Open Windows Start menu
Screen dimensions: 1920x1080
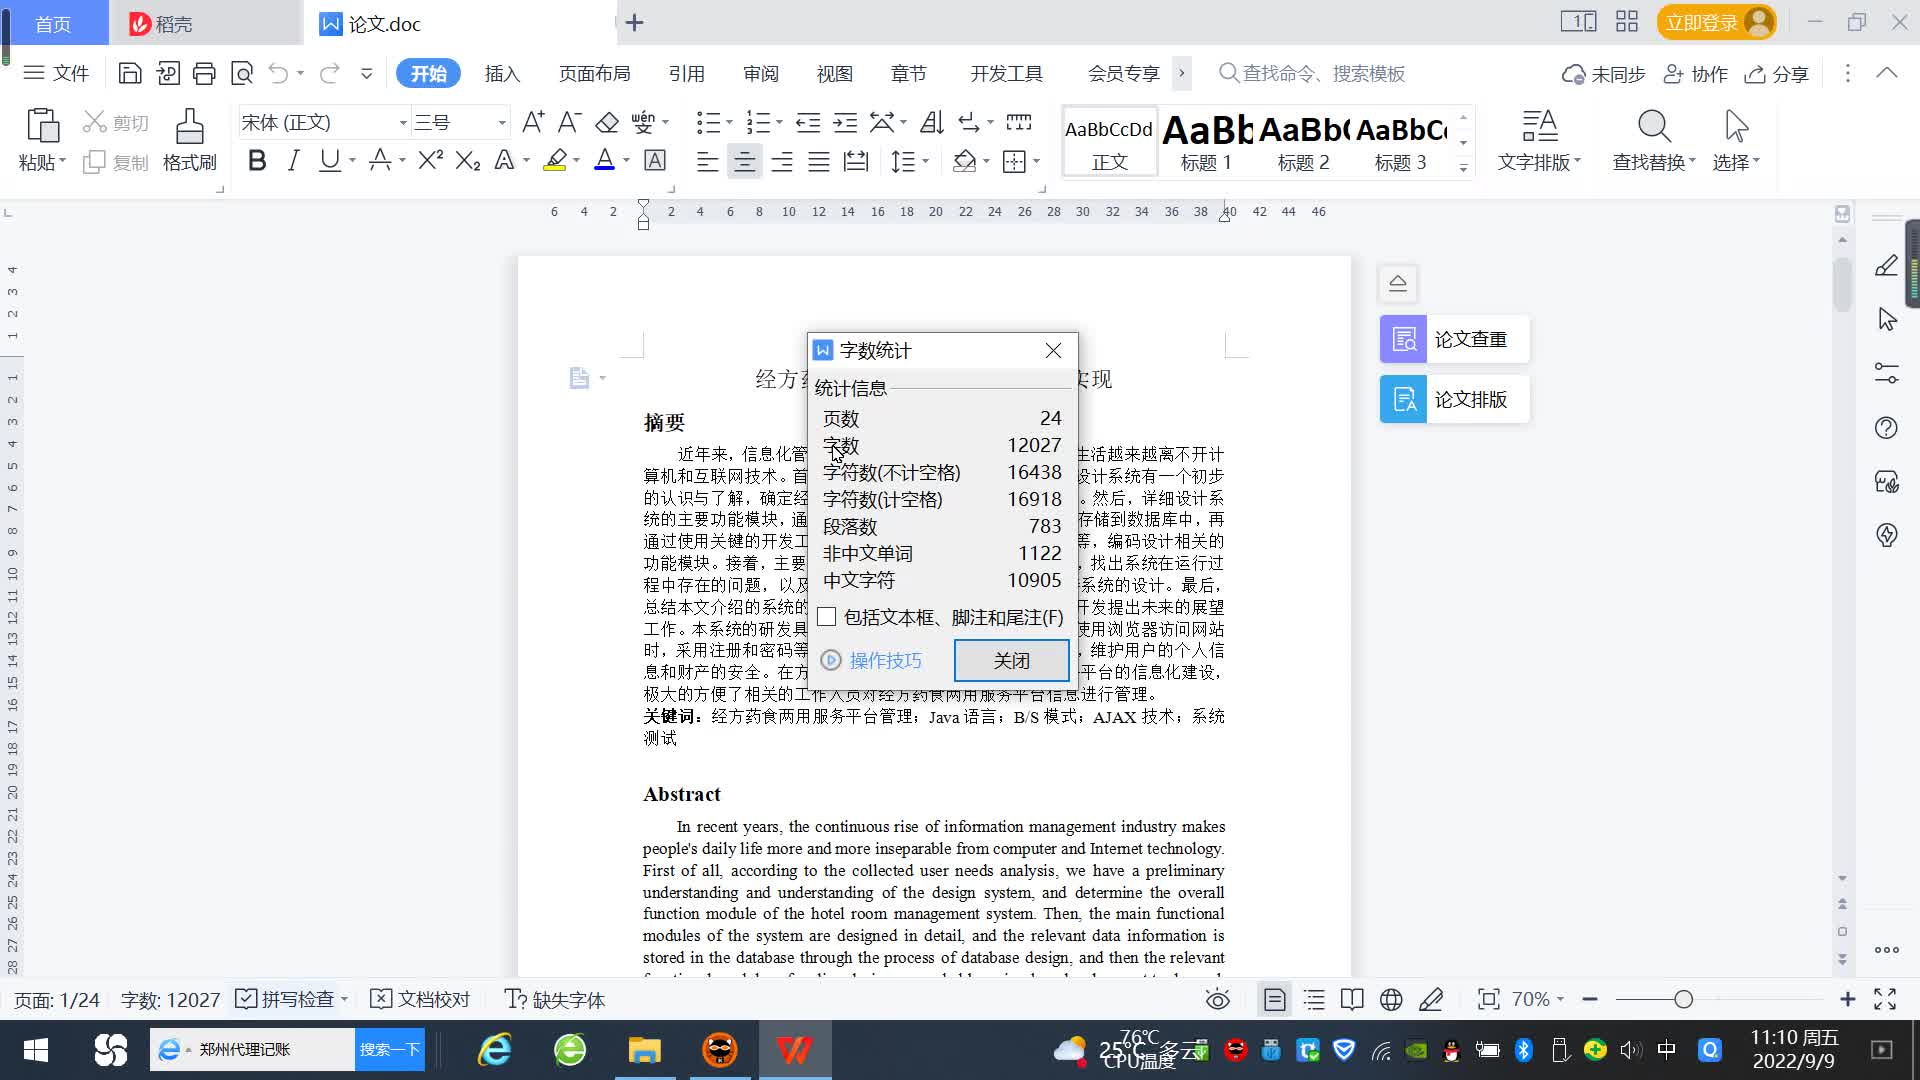point(36,1050)
